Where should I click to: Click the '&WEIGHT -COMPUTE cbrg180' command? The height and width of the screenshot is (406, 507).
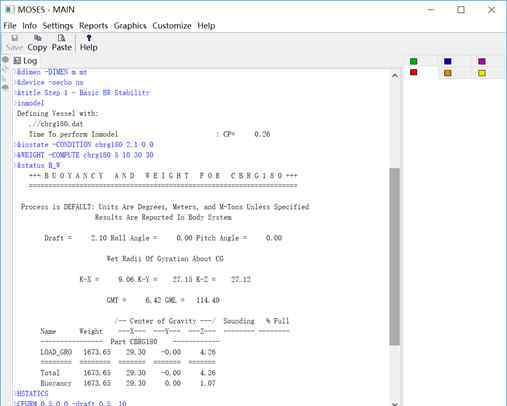coord(85,155)
